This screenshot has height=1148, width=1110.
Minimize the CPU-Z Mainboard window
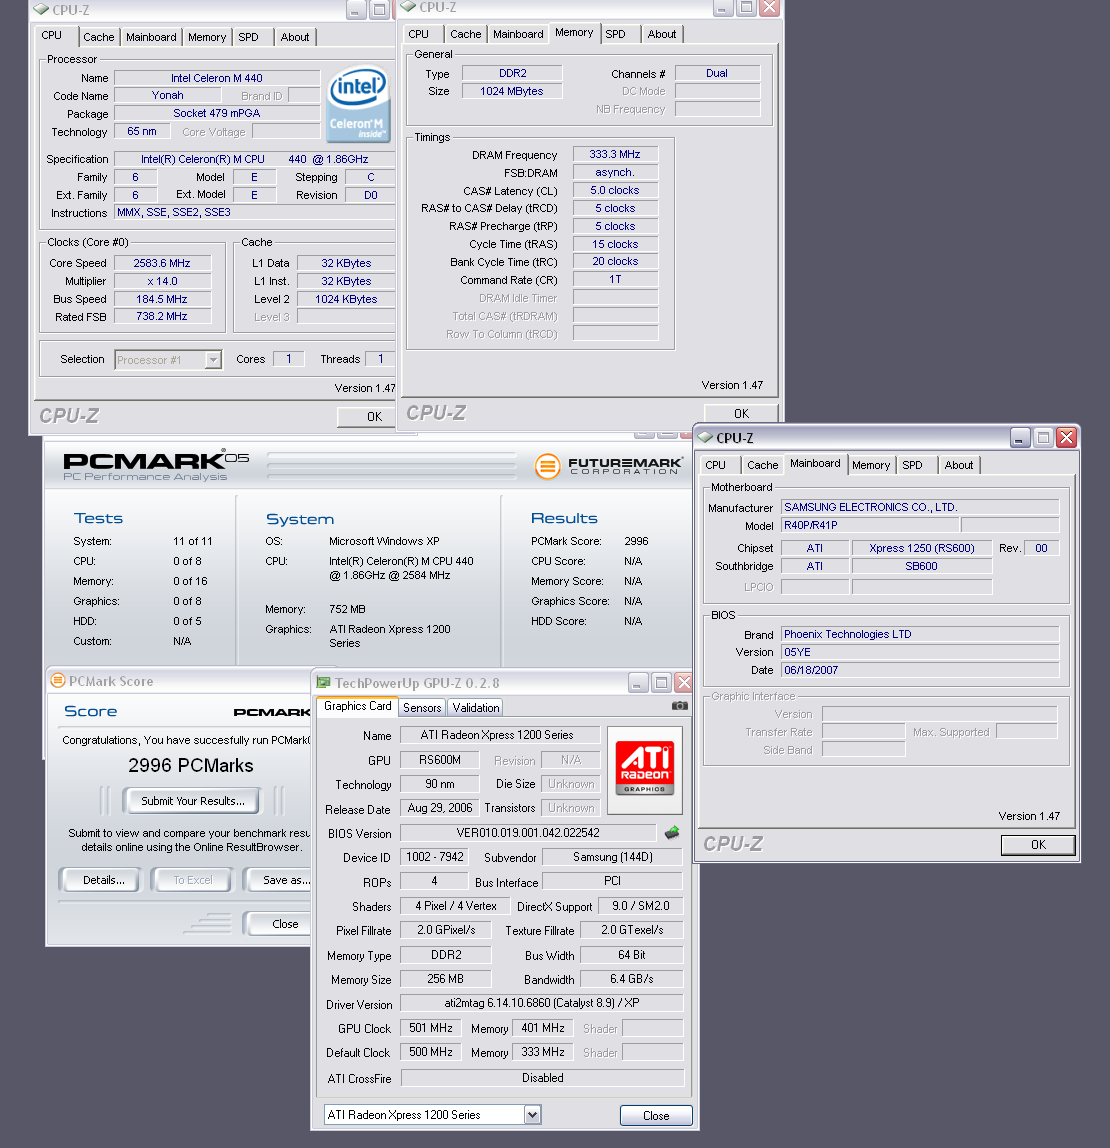pos(1020,438)
